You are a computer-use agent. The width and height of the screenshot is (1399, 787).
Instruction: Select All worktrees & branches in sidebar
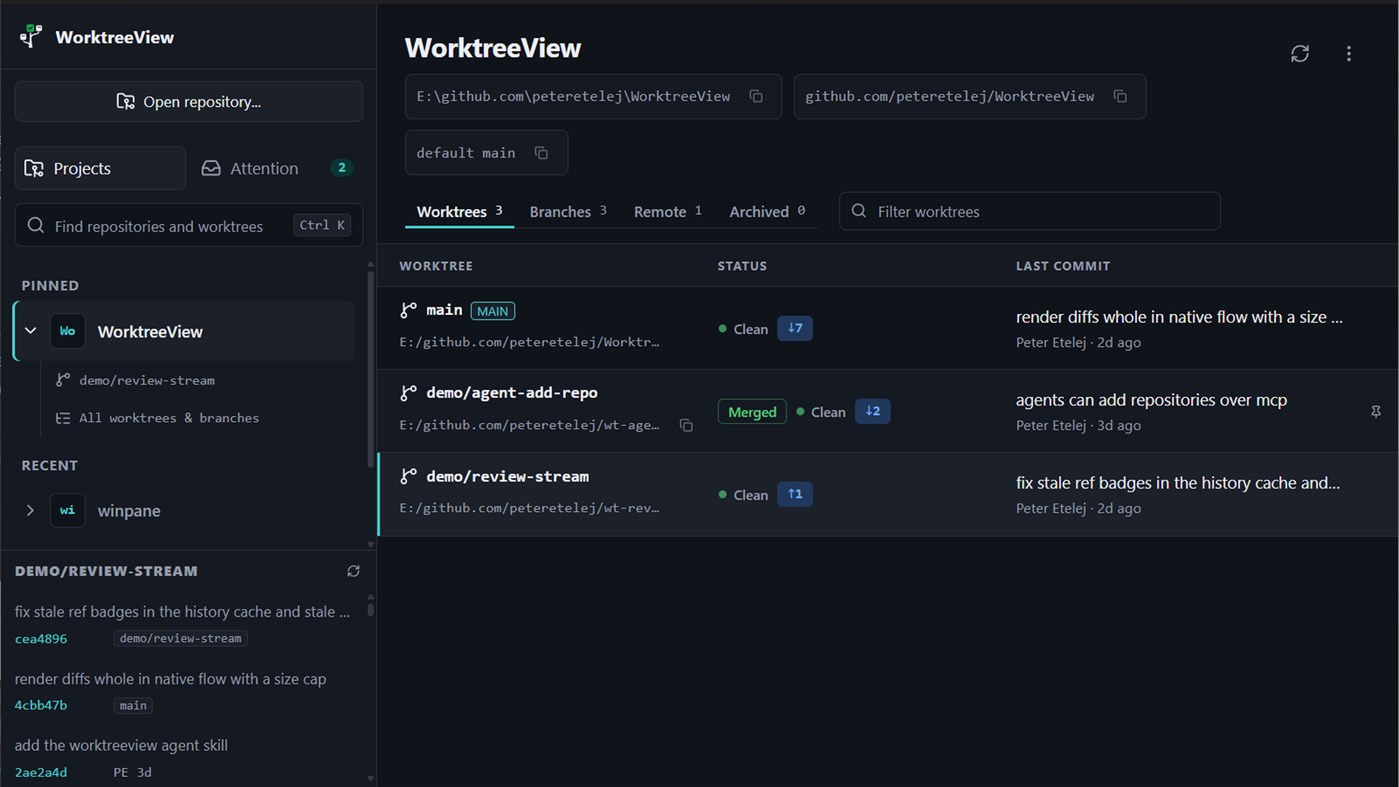click(x=169, y=418)
